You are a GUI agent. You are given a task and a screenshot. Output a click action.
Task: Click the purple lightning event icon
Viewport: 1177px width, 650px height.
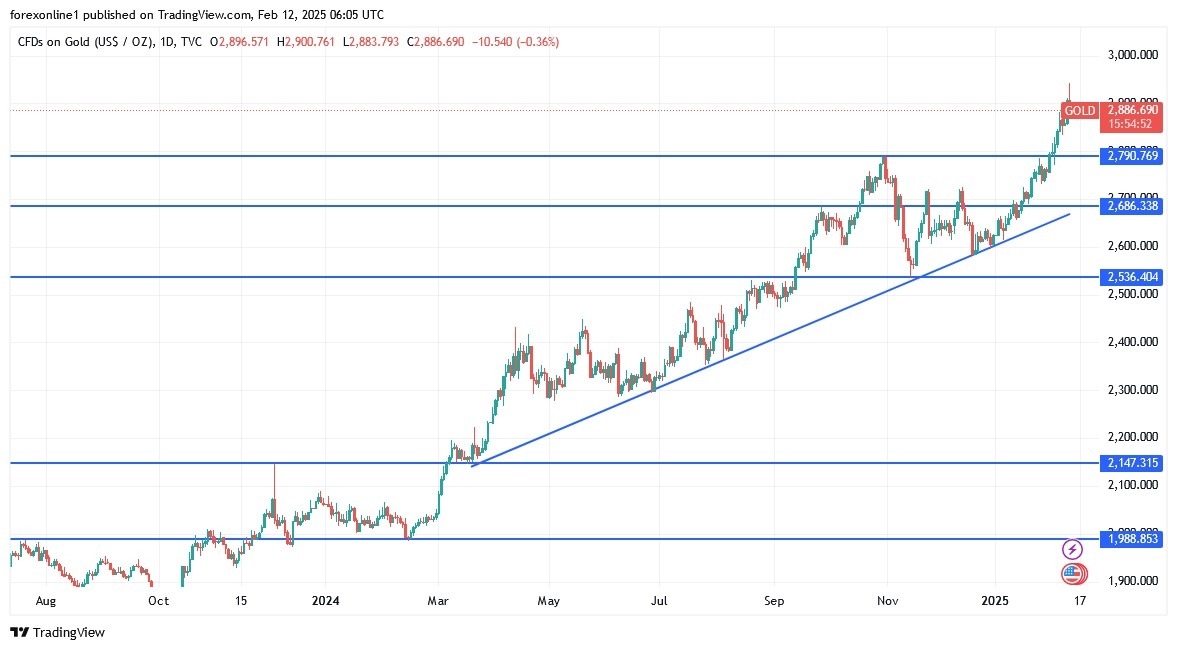(x=1072, y=549)
